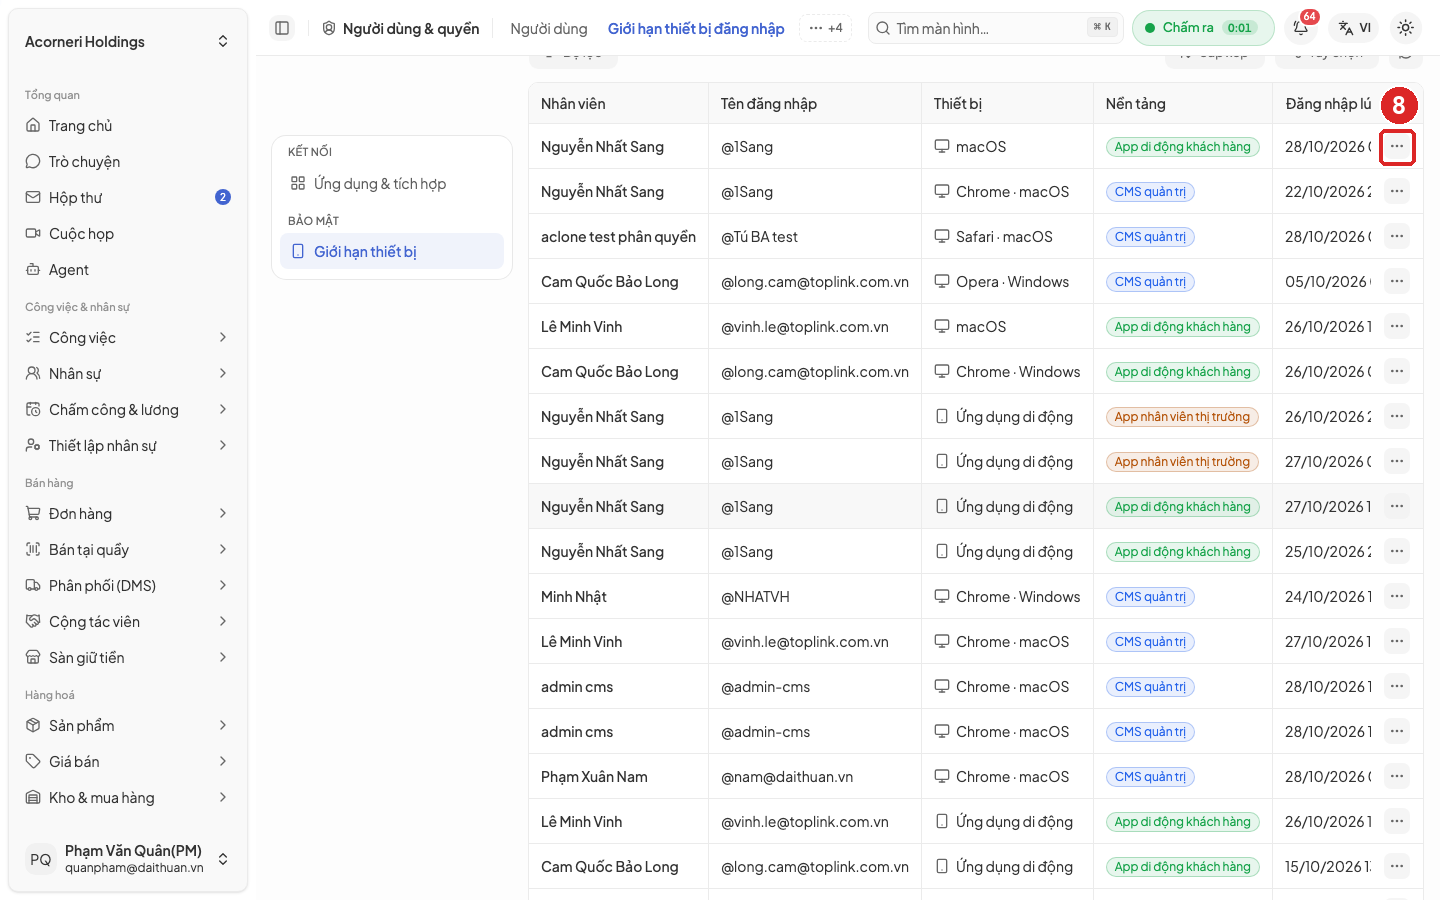
Task: Open Cuộc họp meetings in the sidebar
Action: pyautogui.click(x=128, y=234)
